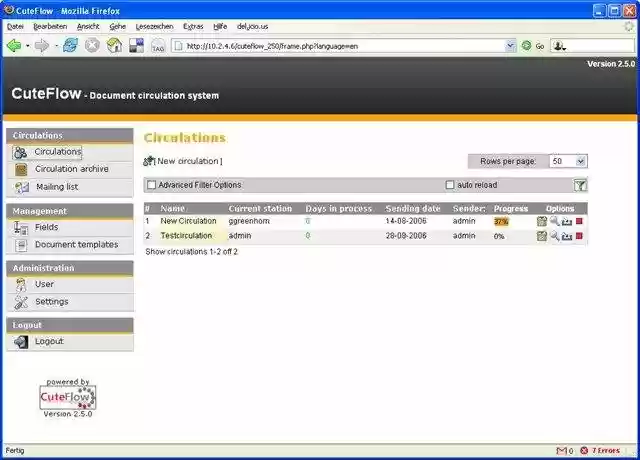This screenshot has height=460, width=640.
Task: Click the 7 Errors status bar indicator
Action: point(600,450)
